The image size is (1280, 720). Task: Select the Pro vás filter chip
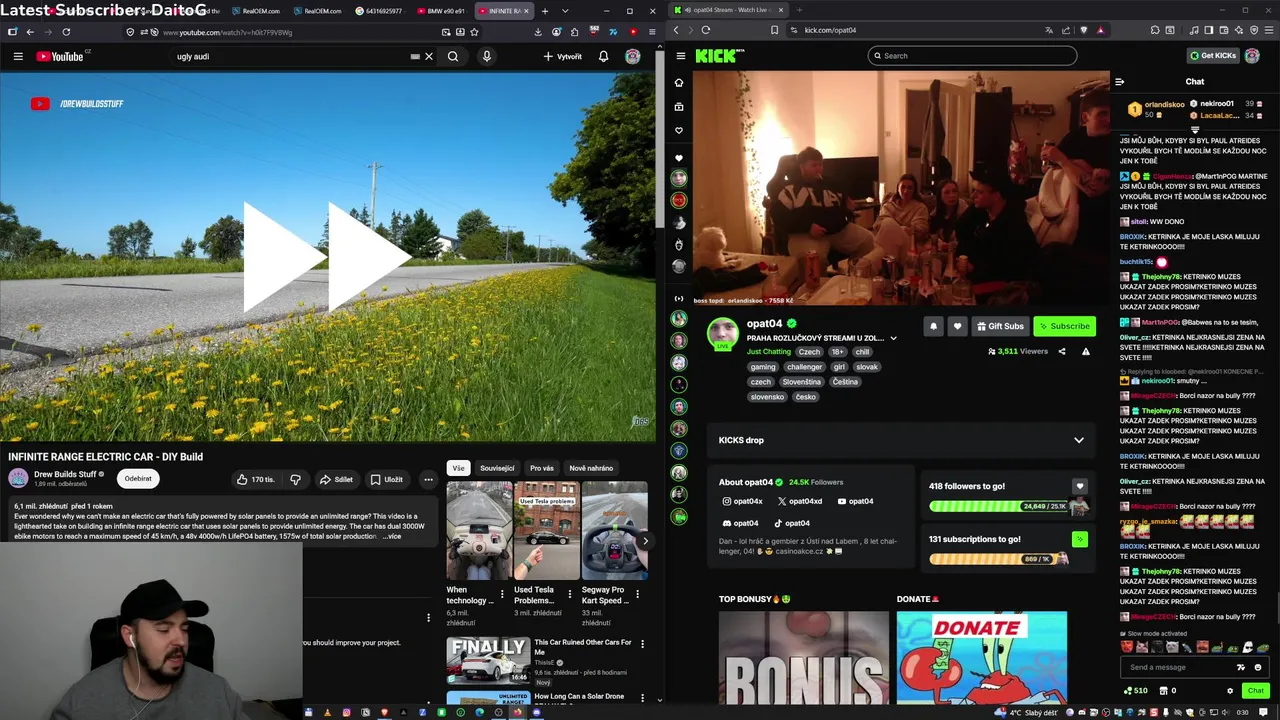[x=542, y=468]
